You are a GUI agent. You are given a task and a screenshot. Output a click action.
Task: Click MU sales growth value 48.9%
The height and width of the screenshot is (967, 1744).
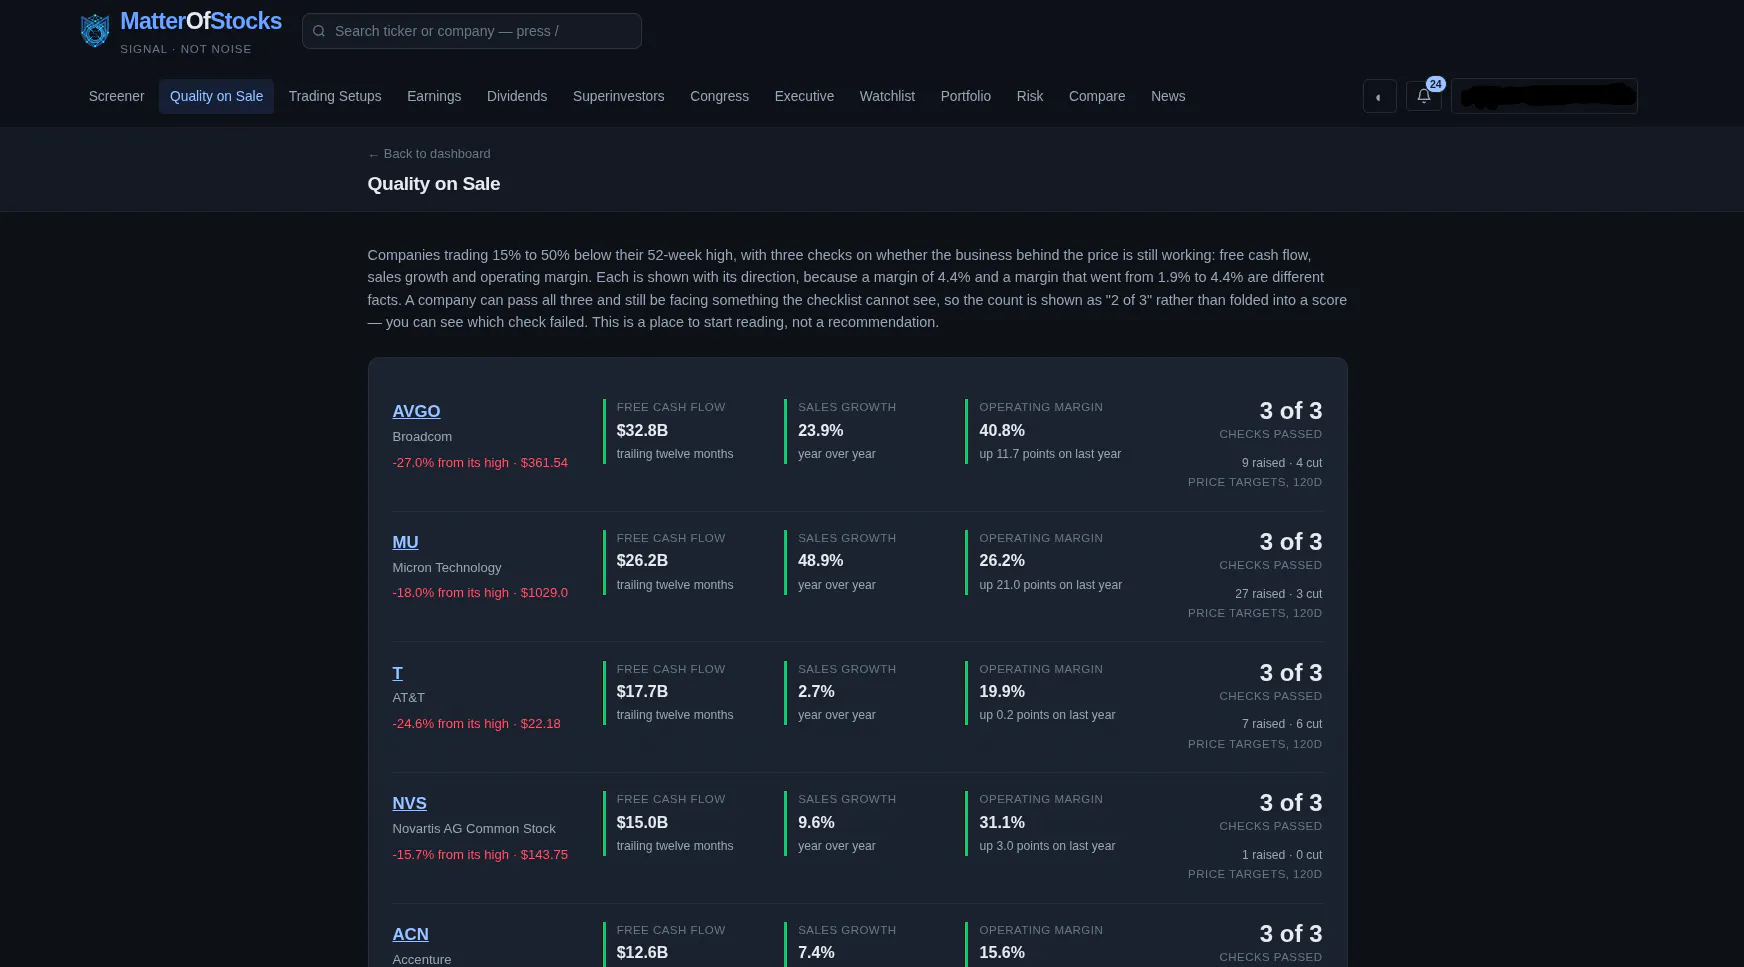(820, 561)
